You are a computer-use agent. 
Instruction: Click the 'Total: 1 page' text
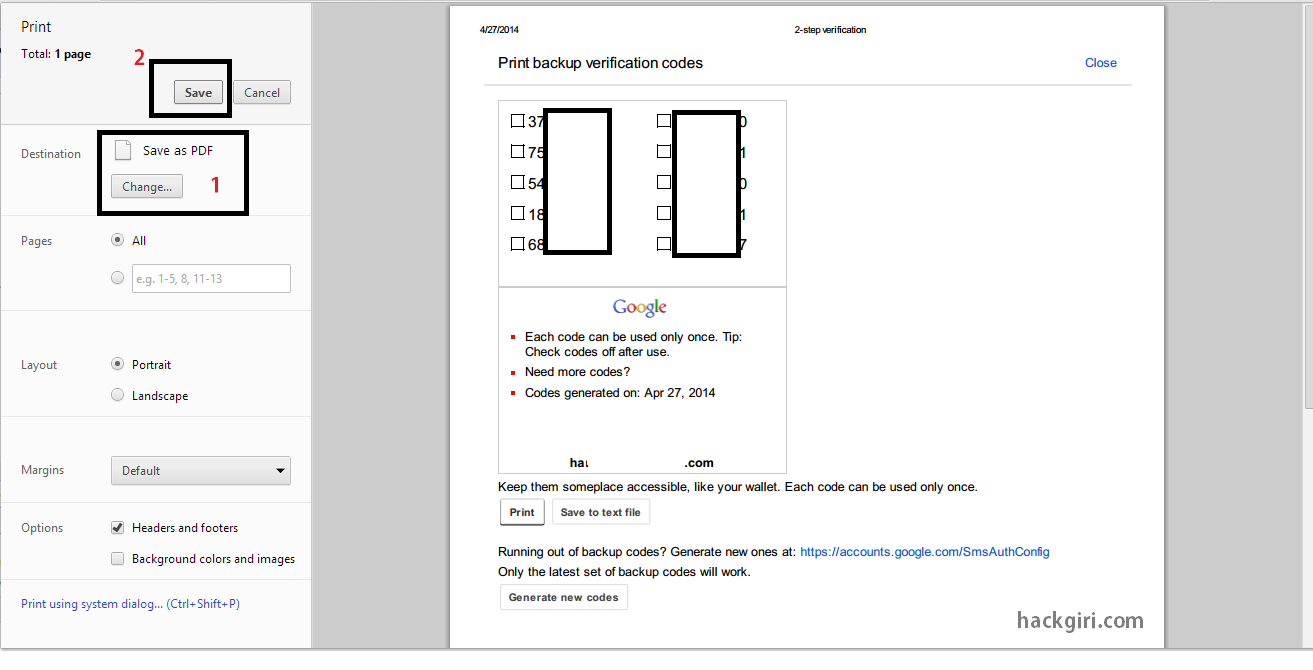pyautogui.click(x=56, y=54)
